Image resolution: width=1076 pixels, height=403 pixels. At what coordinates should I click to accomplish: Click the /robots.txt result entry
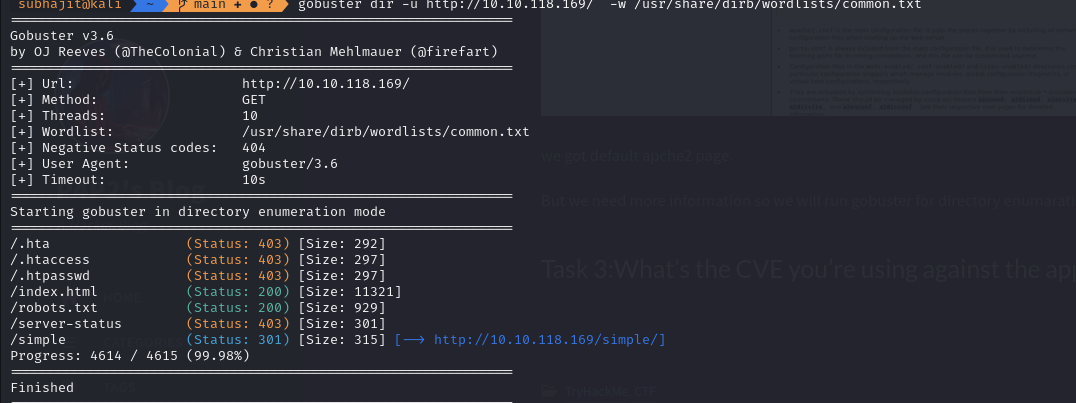54,308
